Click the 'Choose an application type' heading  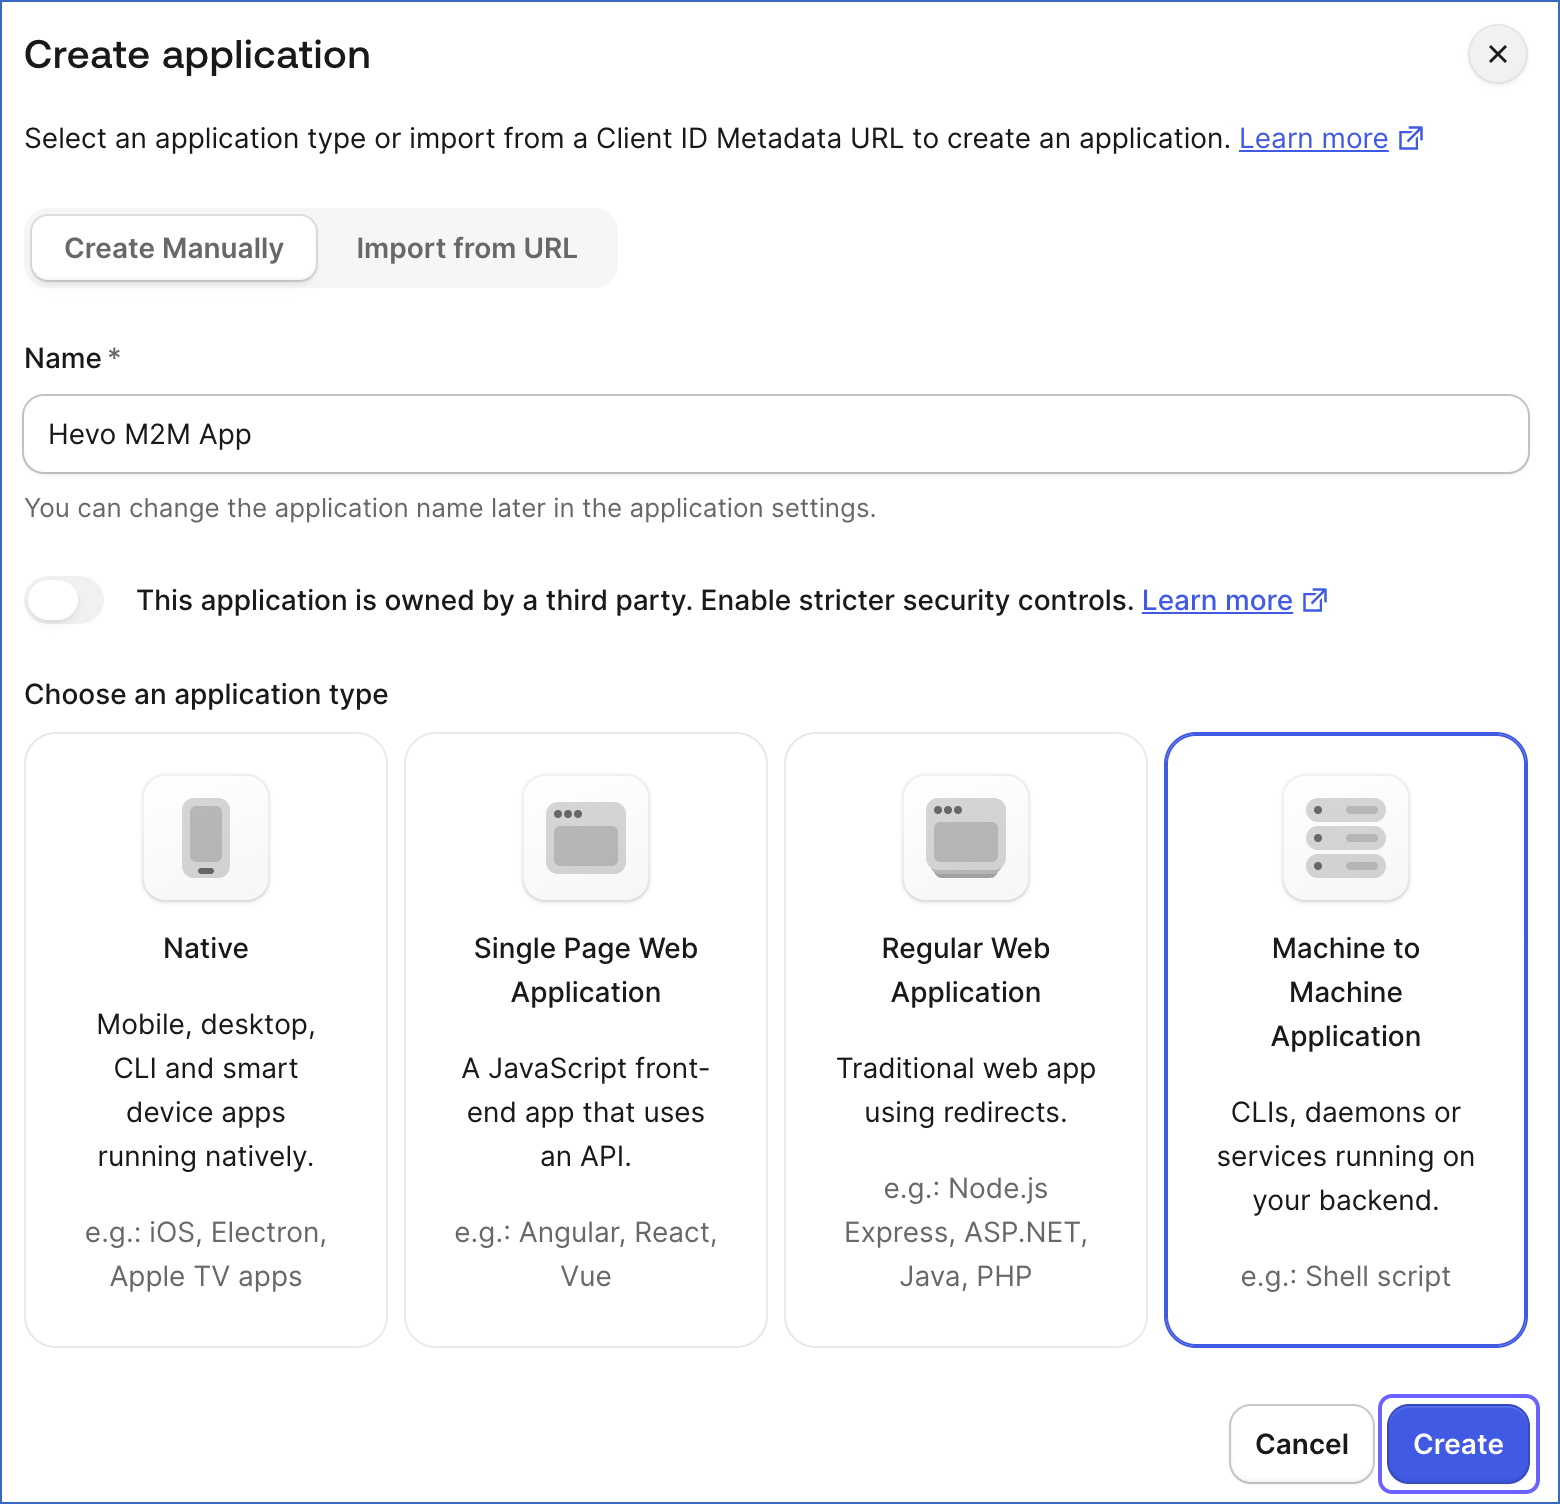pyautogui.click(x=206, y=694)
